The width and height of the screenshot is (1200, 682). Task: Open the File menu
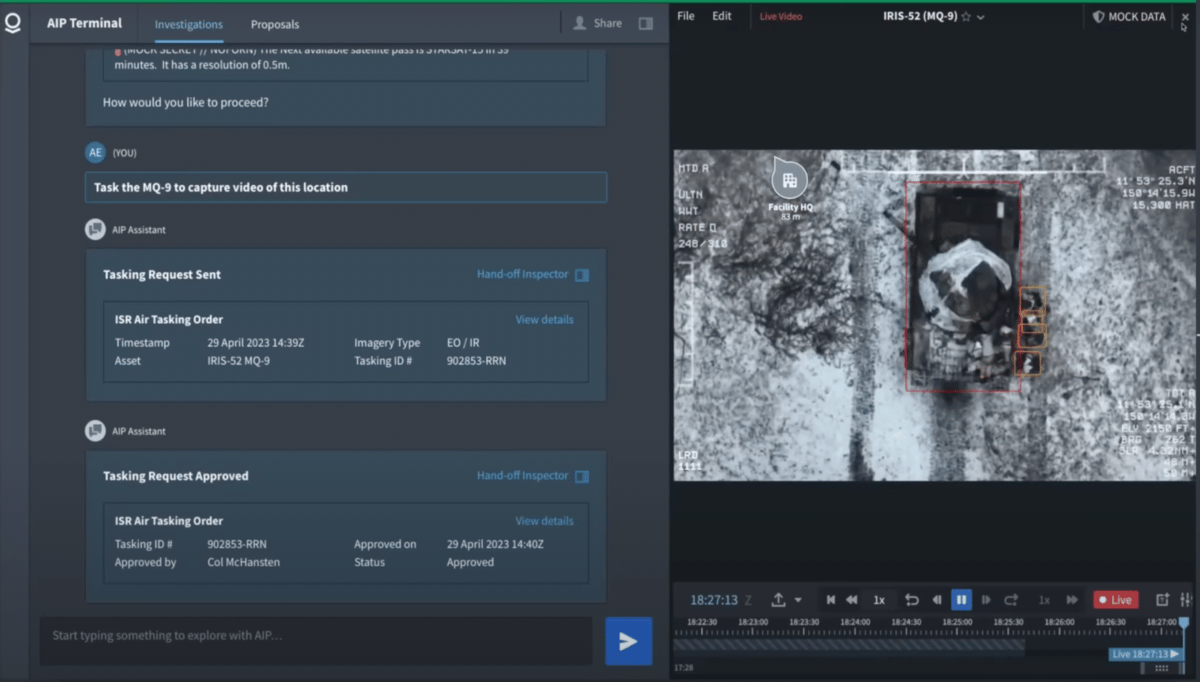coord(686,16)
